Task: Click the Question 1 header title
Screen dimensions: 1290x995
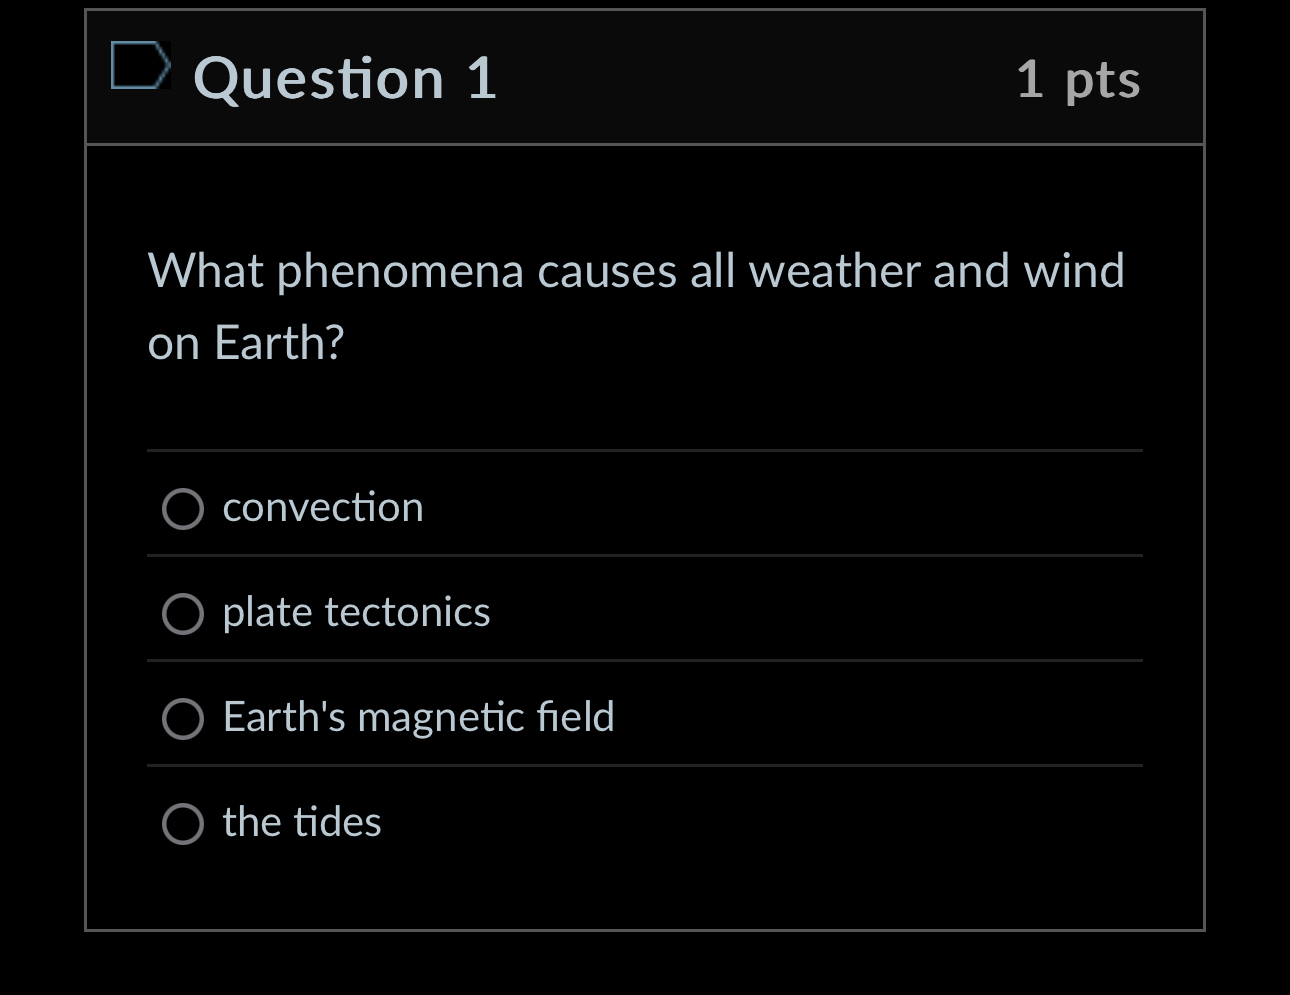Action: pyautogui.click(x=346, y=80)
